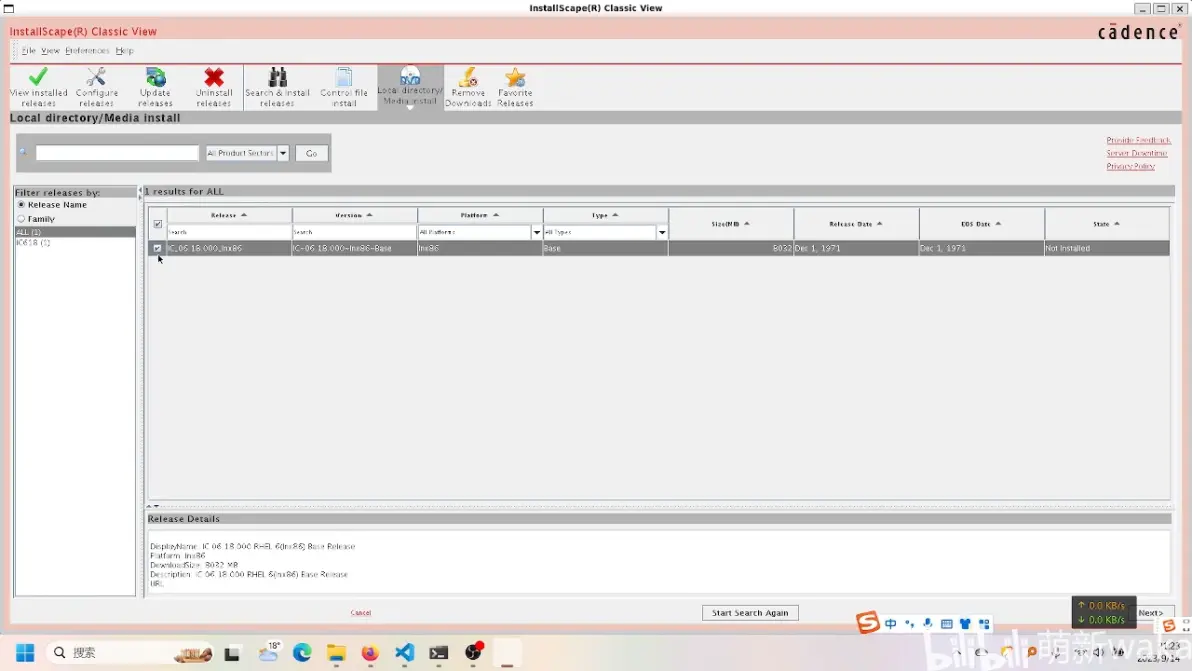Open Remove Downloads tool
Image resolution: width=1192 pixels, height=671 pixels.
tap(468, 87)
